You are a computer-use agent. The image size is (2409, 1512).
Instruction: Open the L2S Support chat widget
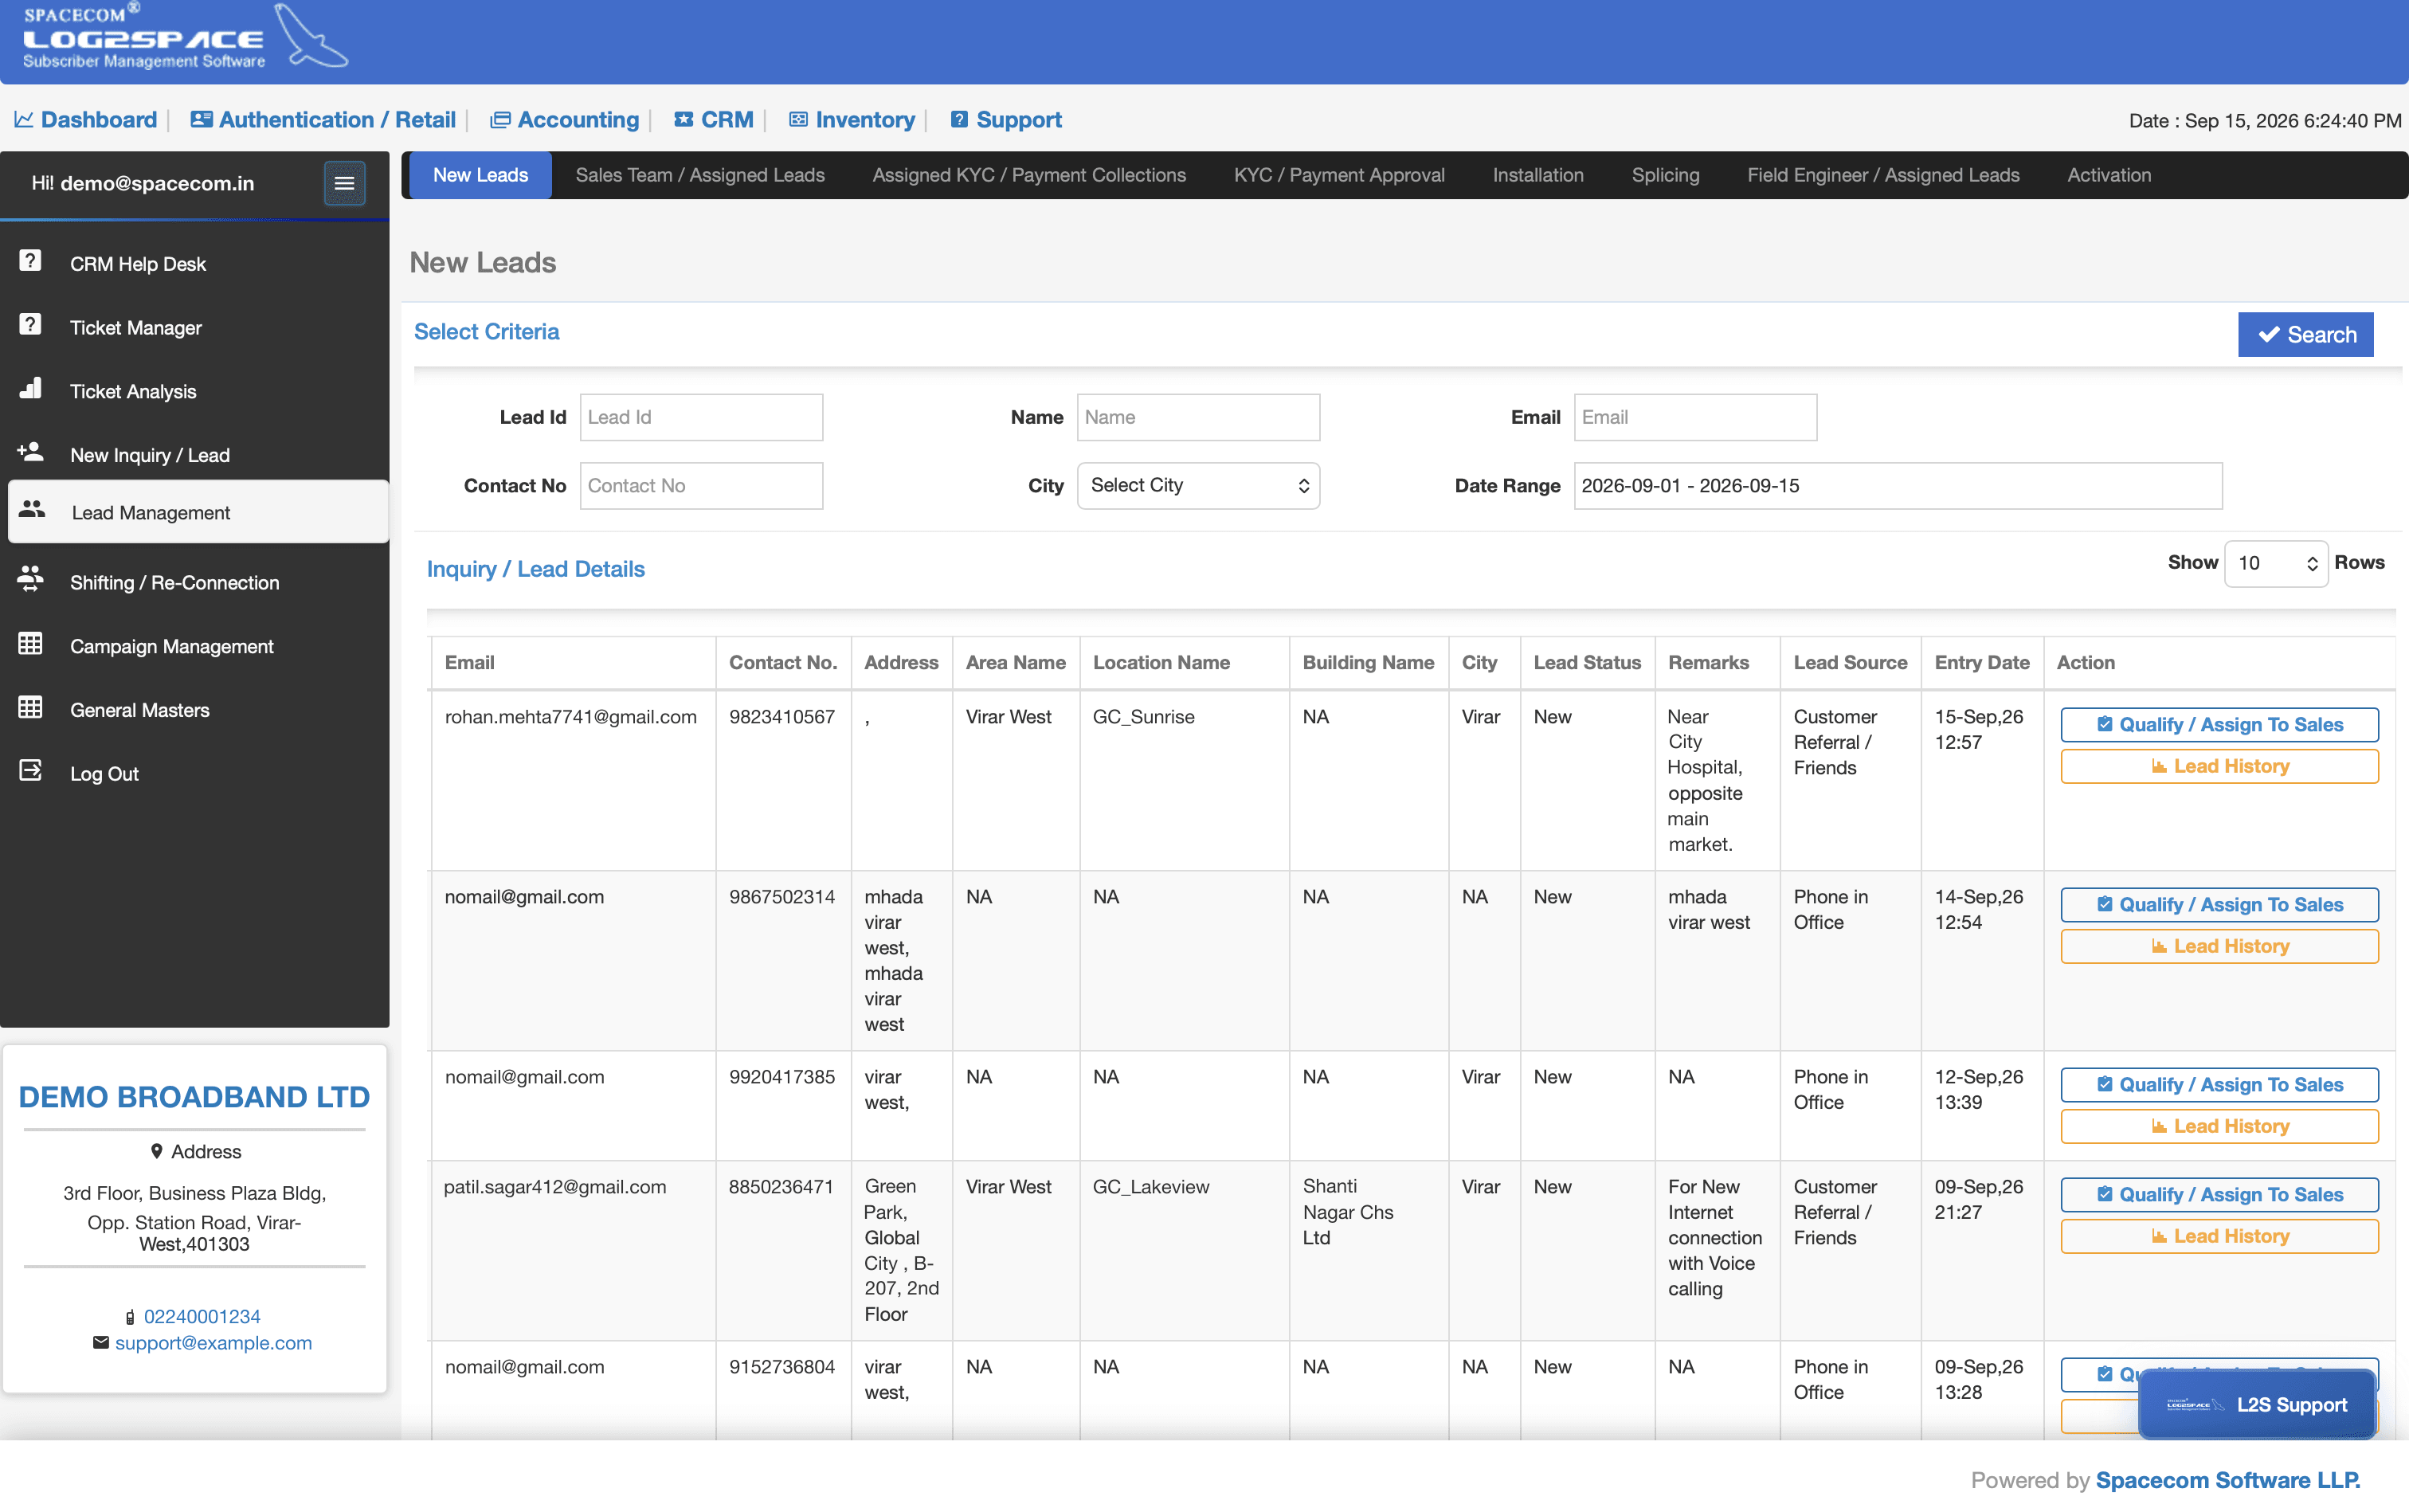(x=2256, y=1404)
